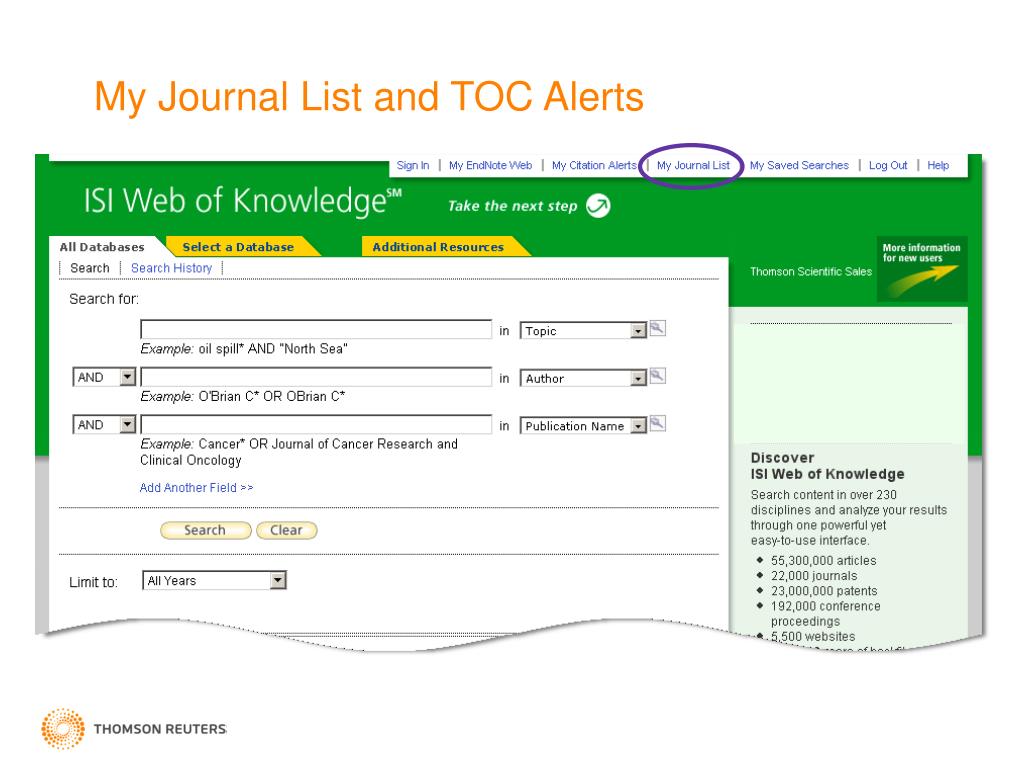The width and height of the screenshot is (1024, 768).
Task: Open My Citation Alerts
Action: pos(594,165)
